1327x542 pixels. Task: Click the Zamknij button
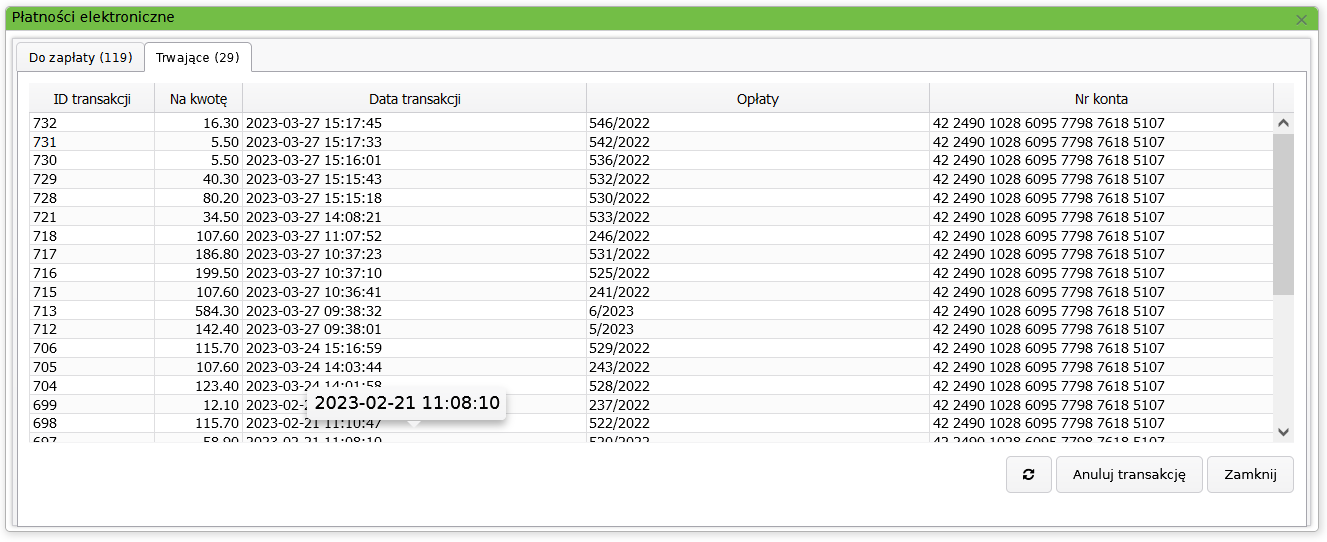pos(1250,475)
